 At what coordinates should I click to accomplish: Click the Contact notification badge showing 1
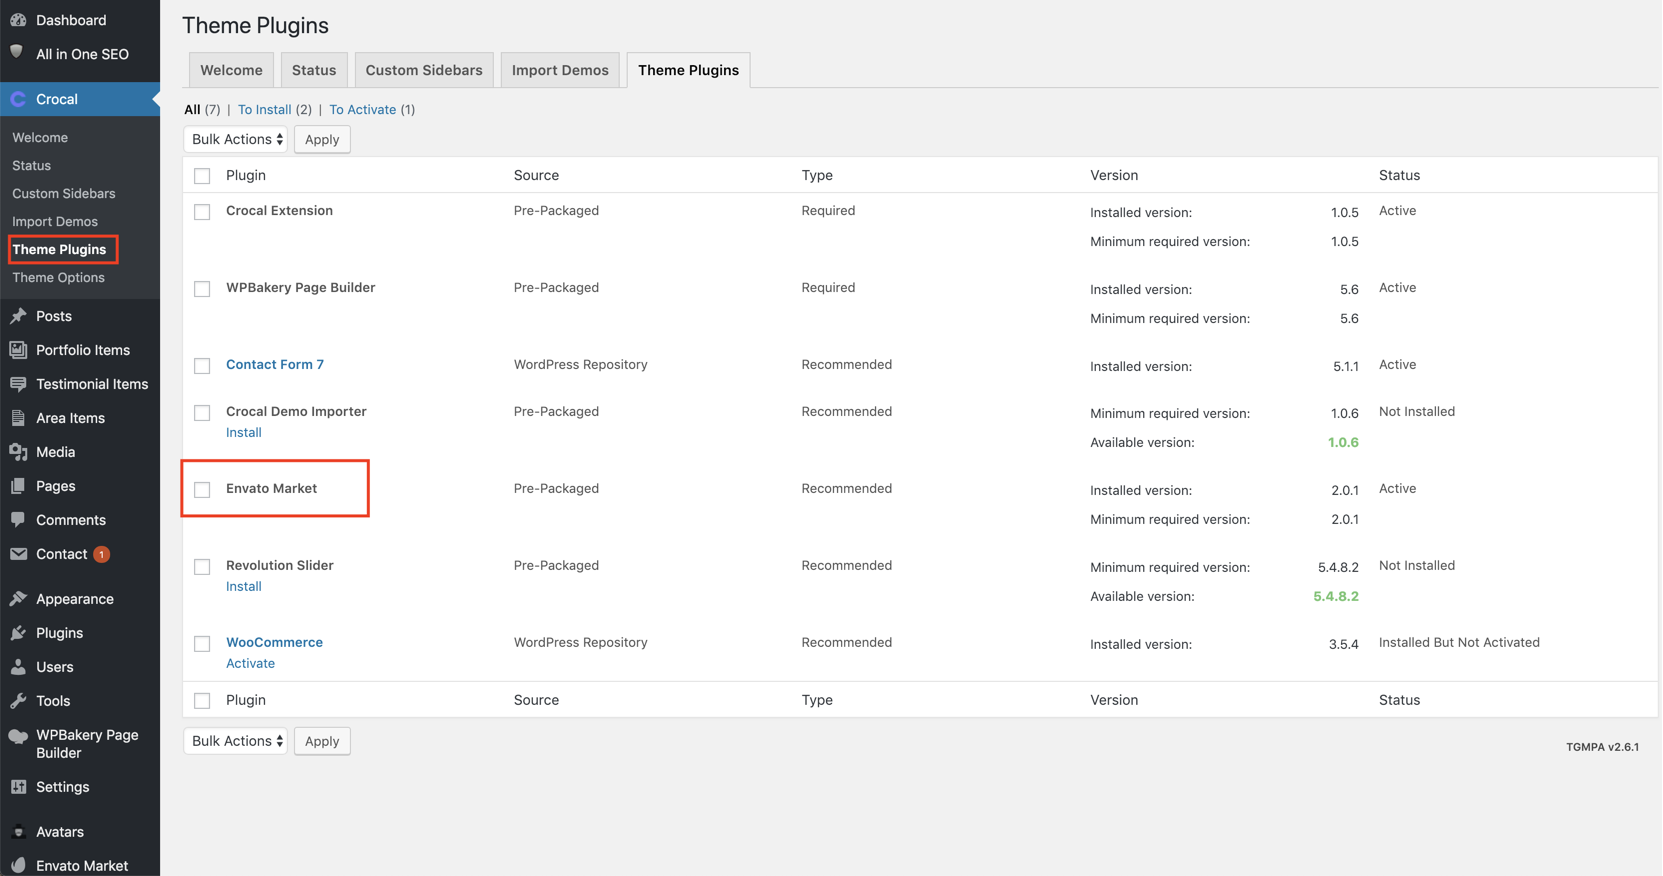(102, 554)
